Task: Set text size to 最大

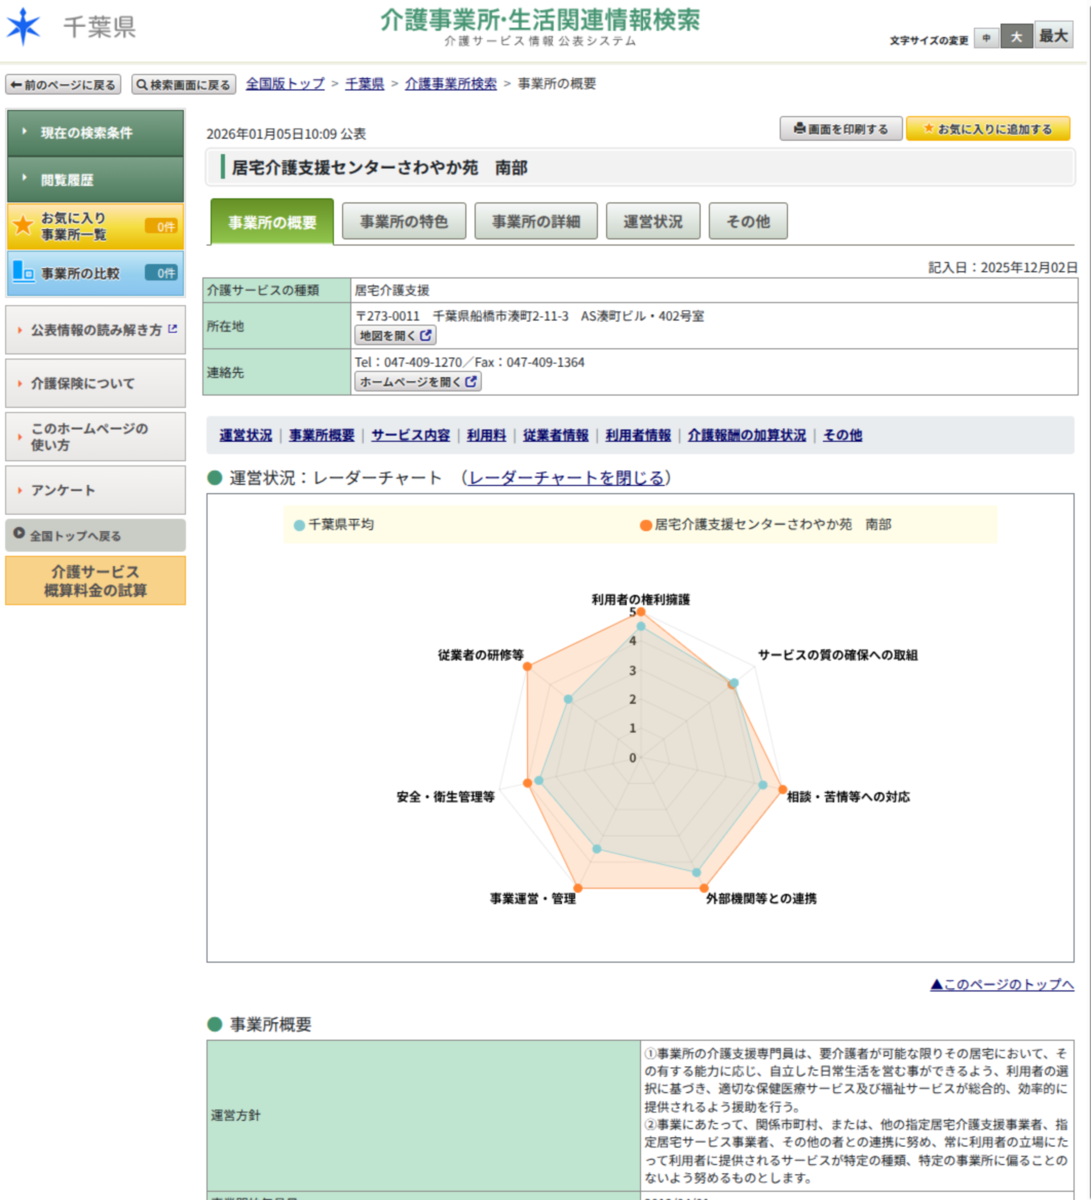Action: tap(1053, 35)
